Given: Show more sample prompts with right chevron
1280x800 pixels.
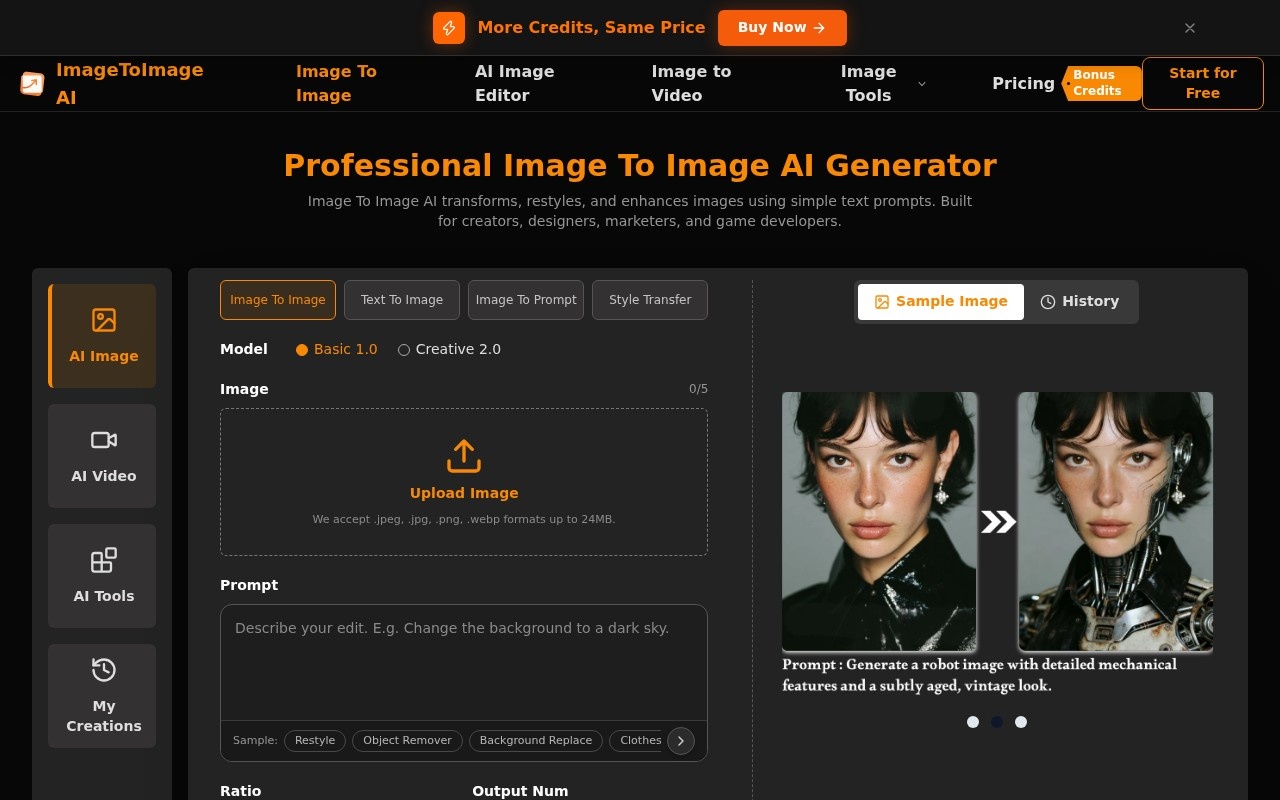Looking at the screenshot, I should [681, 741].
